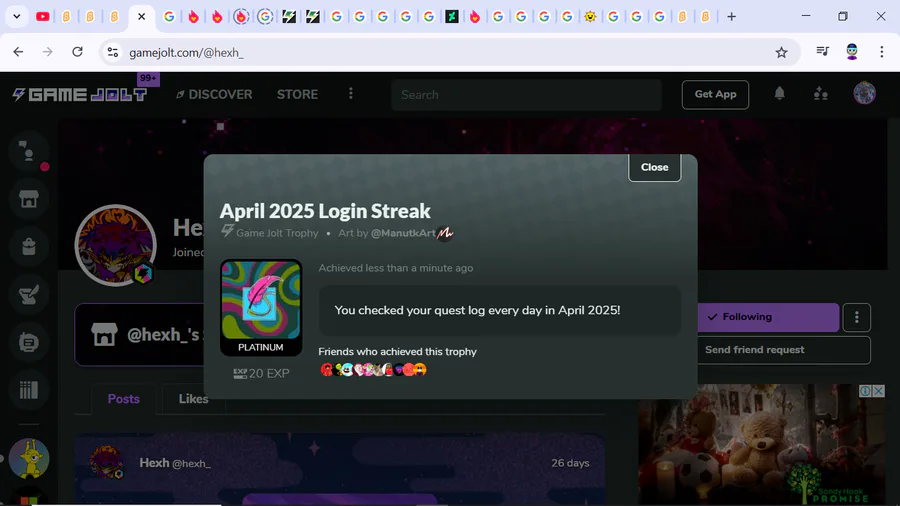The height and width of the screenshot is (506, 900).
Task: Close the active browser tab
Action: (x=141, y=17)
